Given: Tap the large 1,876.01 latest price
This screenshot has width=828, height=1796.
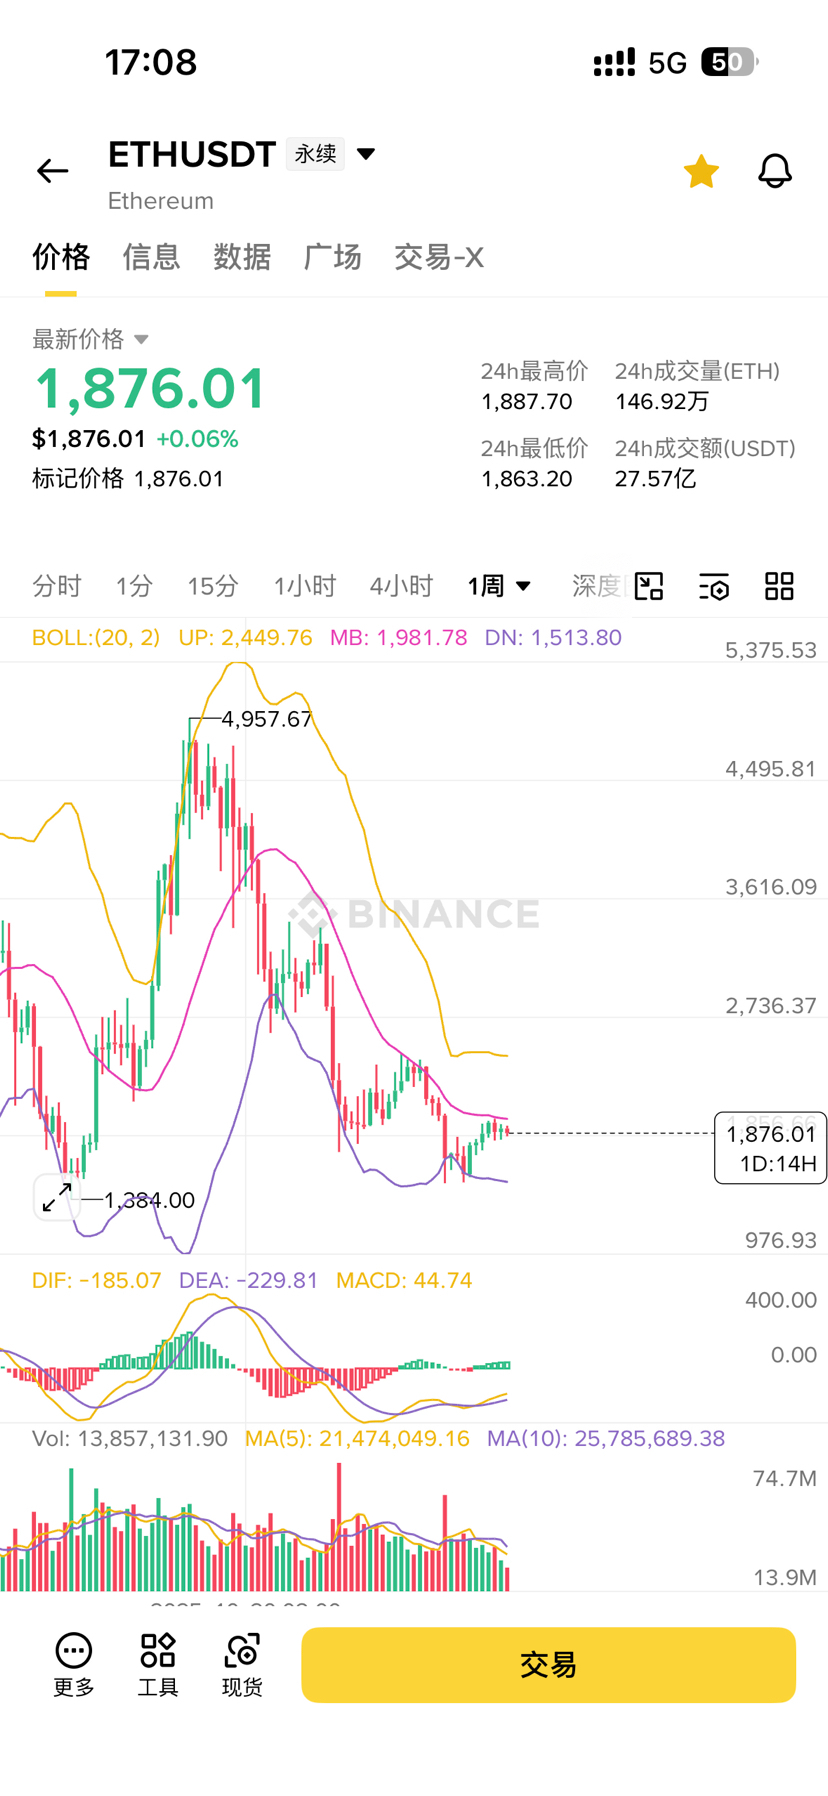Looking at the screenshot, I should (150, 389).
